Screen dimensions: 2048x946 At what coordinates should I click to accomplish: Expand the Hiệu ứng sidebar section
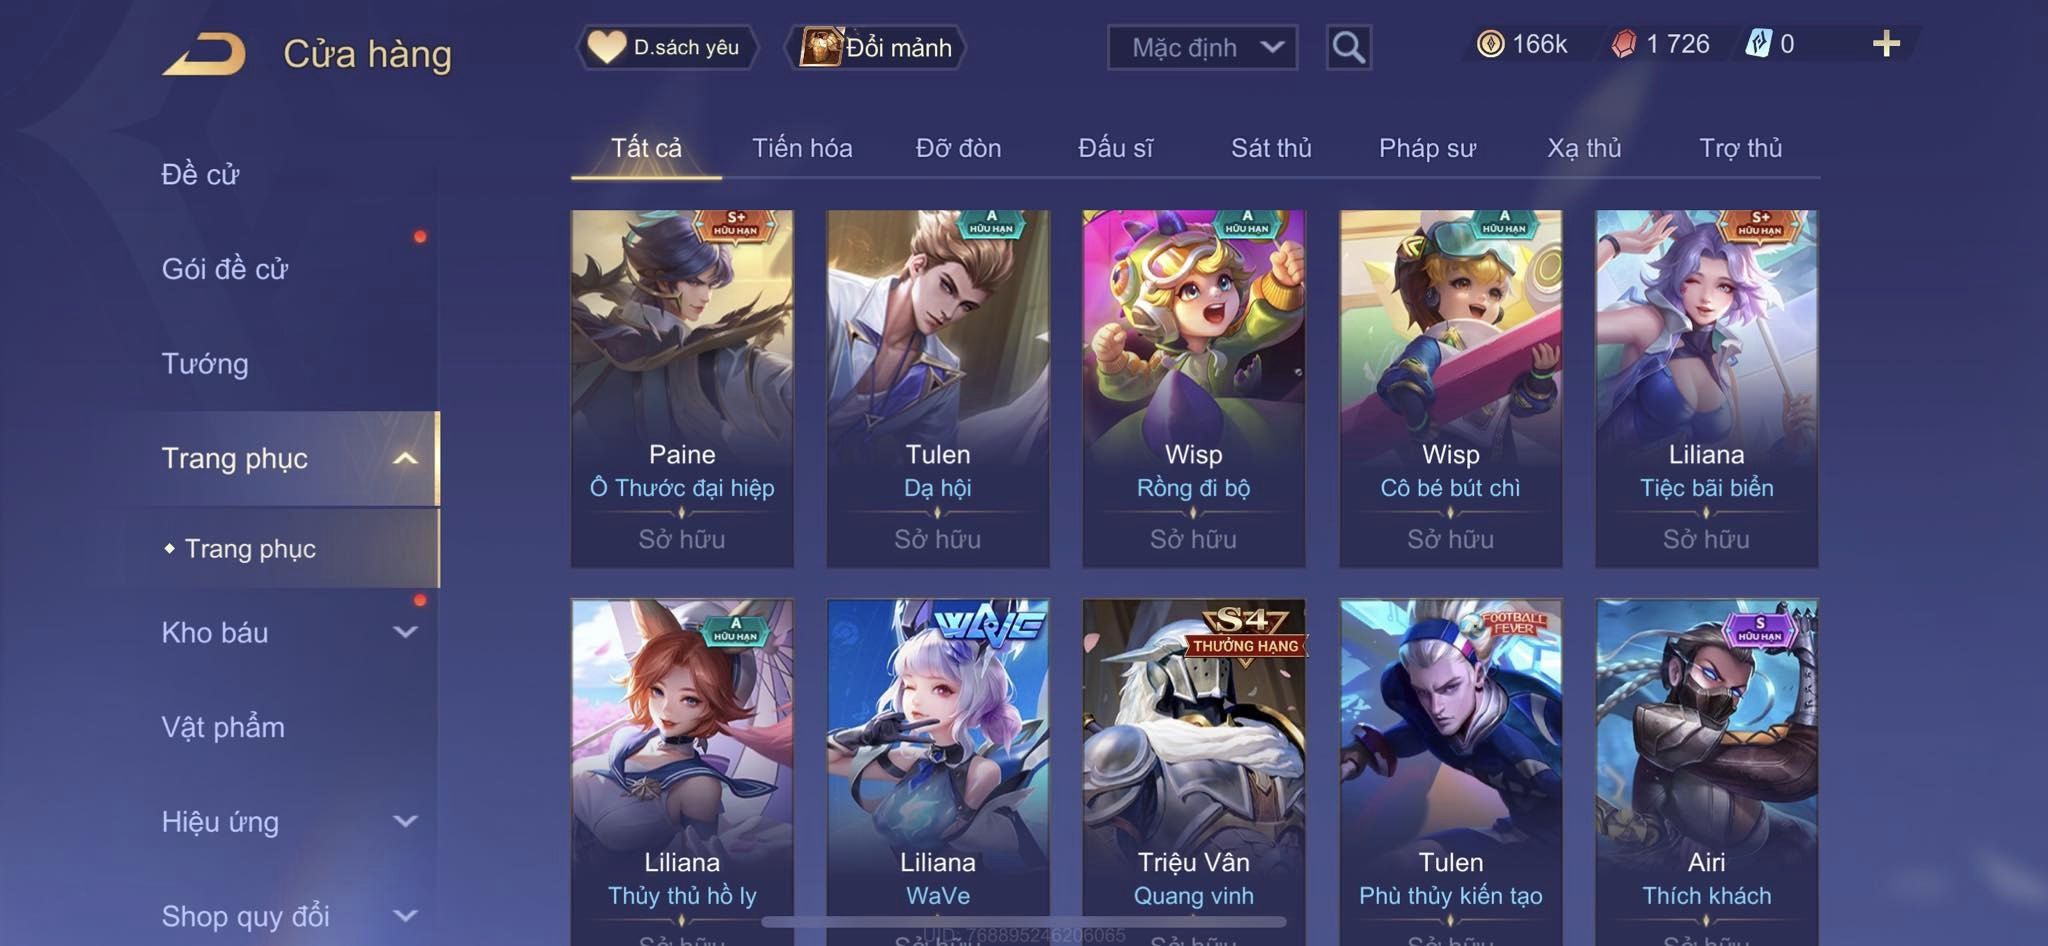(x=405, y=822)
